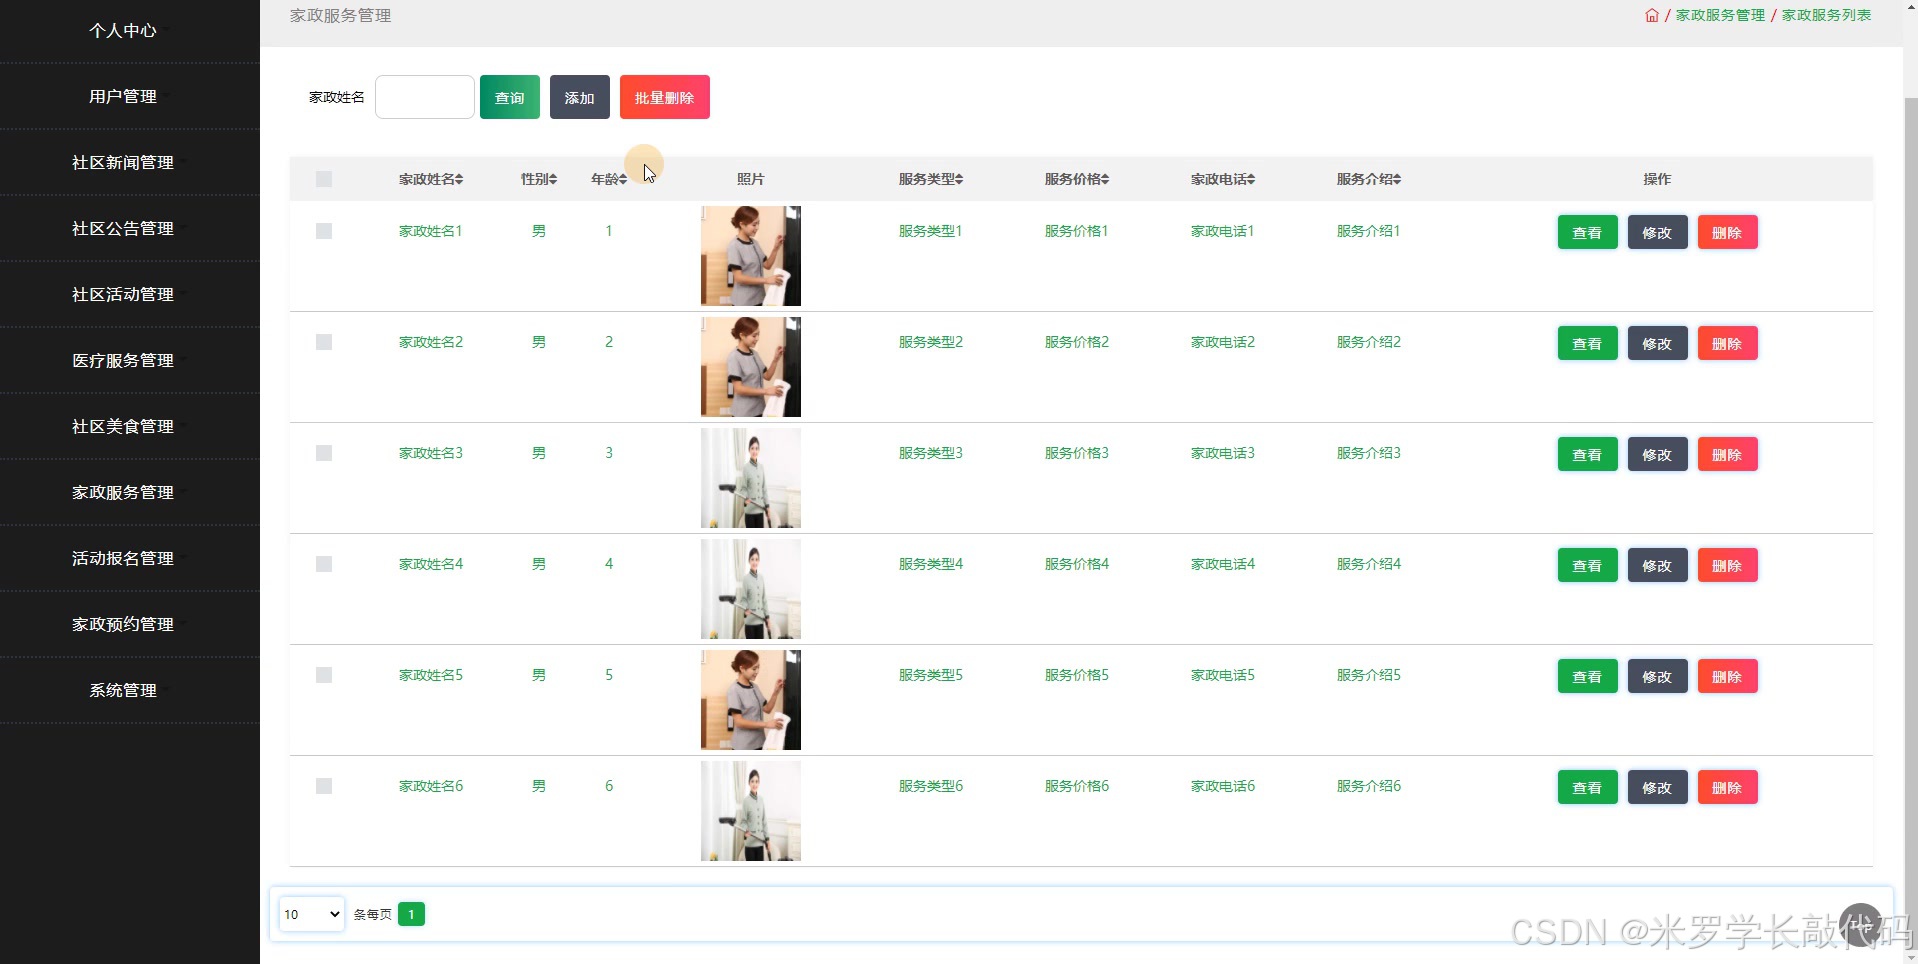The height and width of the screenshot is (964, 1918).
Task: Click 查看 for row 家政姓名3
Action: click(1588, 454)
